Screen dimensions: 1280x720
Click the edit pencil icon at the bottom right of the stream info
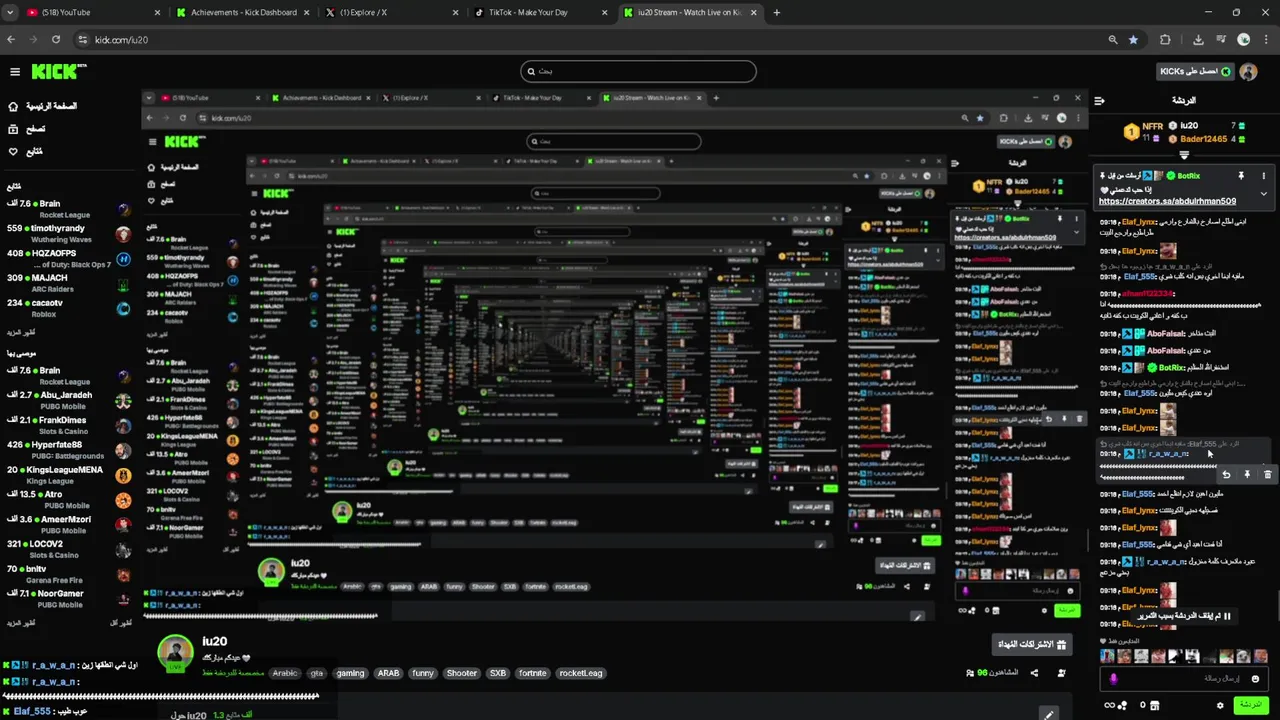(1048, 714)
